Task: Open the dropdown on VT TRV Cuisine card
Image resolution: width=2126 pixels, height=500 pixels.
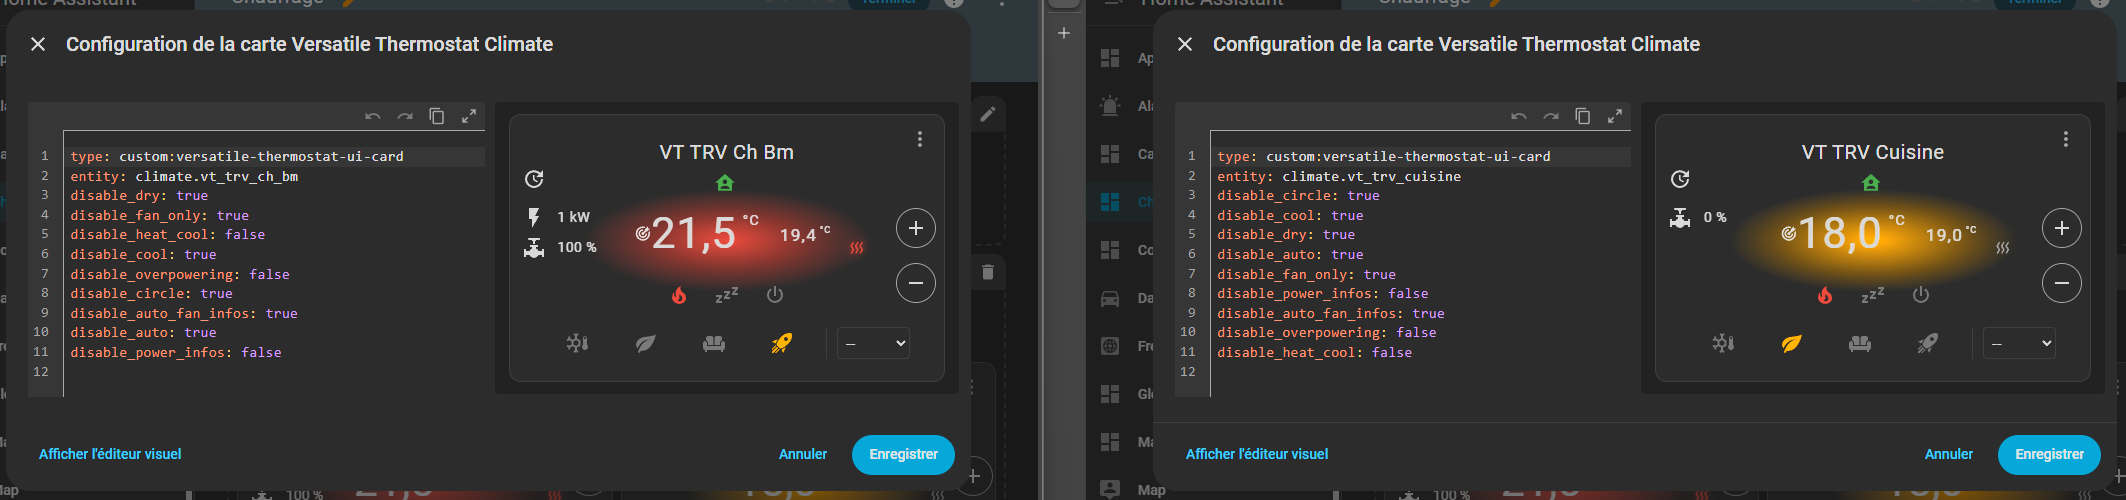Action: pos(2020,344)
